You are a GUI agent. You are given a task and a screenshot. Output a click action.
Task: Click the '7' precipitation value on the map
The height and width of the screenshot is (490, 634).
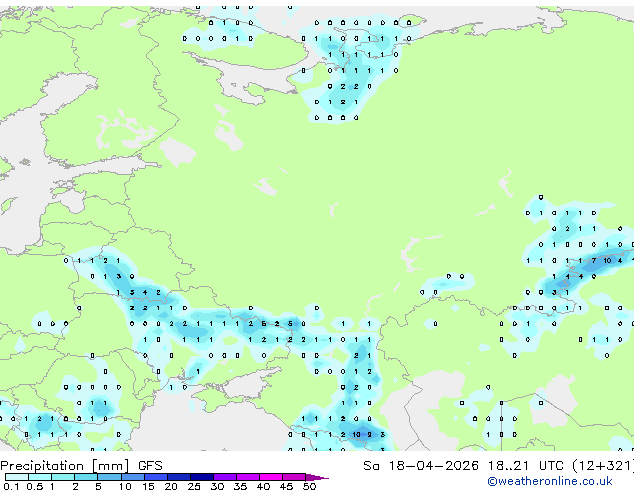pos(594,261)
